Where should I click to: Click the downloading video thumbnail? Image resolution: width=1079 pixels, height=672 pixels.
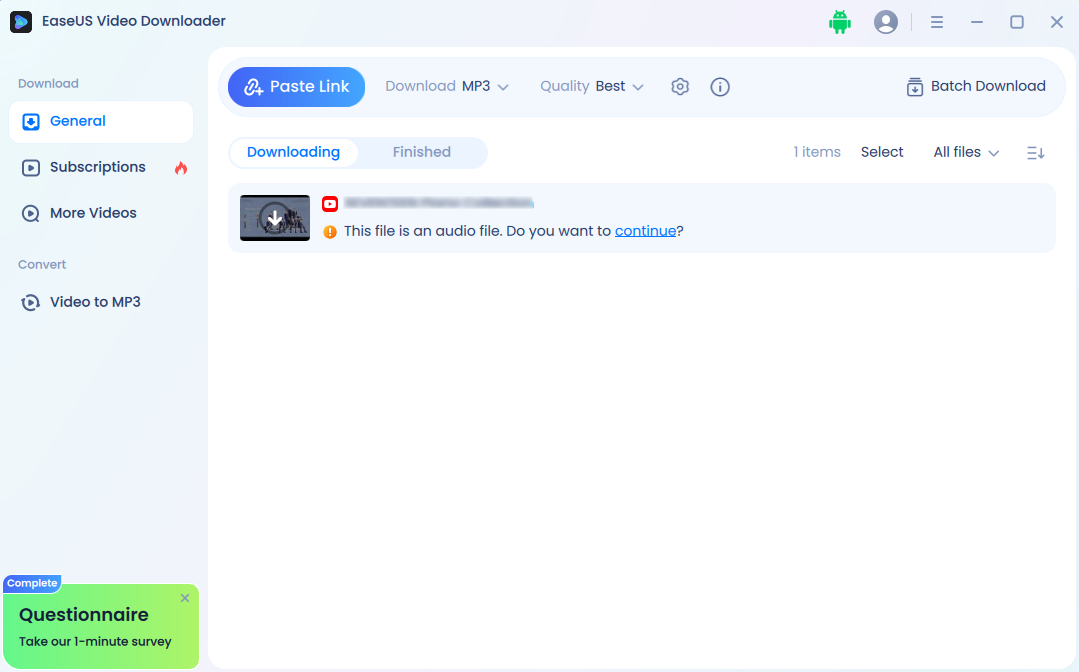tap(274, 217)
